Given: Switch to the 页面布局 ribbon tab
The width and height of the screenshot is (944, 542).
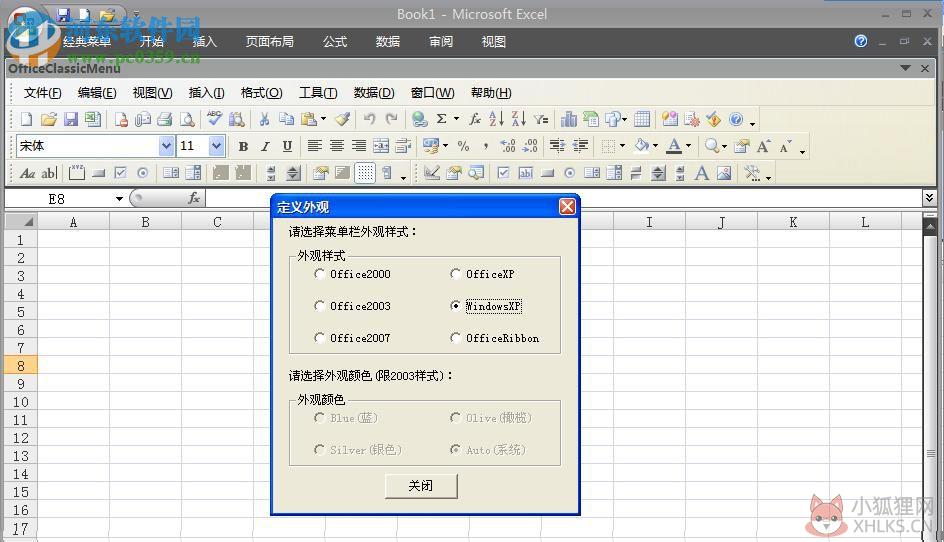Looking at the screenshot, I should [x=270, y=42].
